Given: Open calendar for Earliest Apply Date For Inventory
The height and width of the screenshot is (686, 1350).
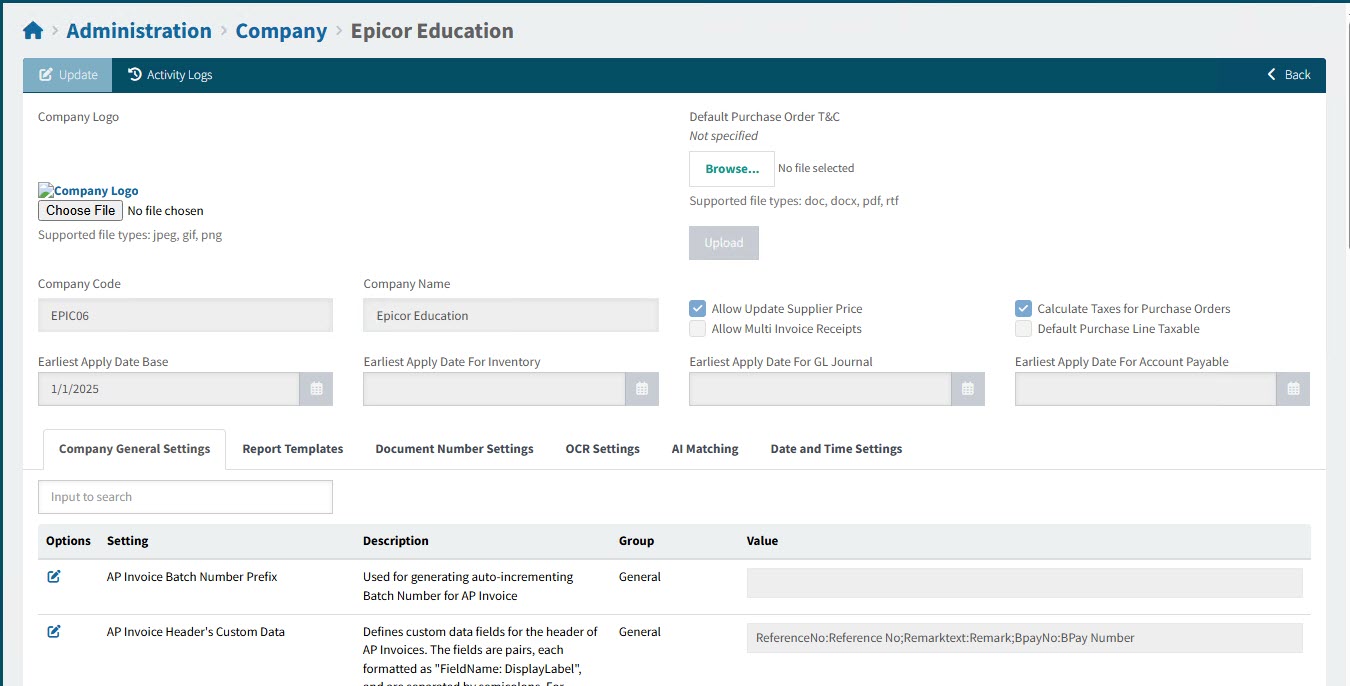Looking at the screenshot, I should click(x=642, y=389).
